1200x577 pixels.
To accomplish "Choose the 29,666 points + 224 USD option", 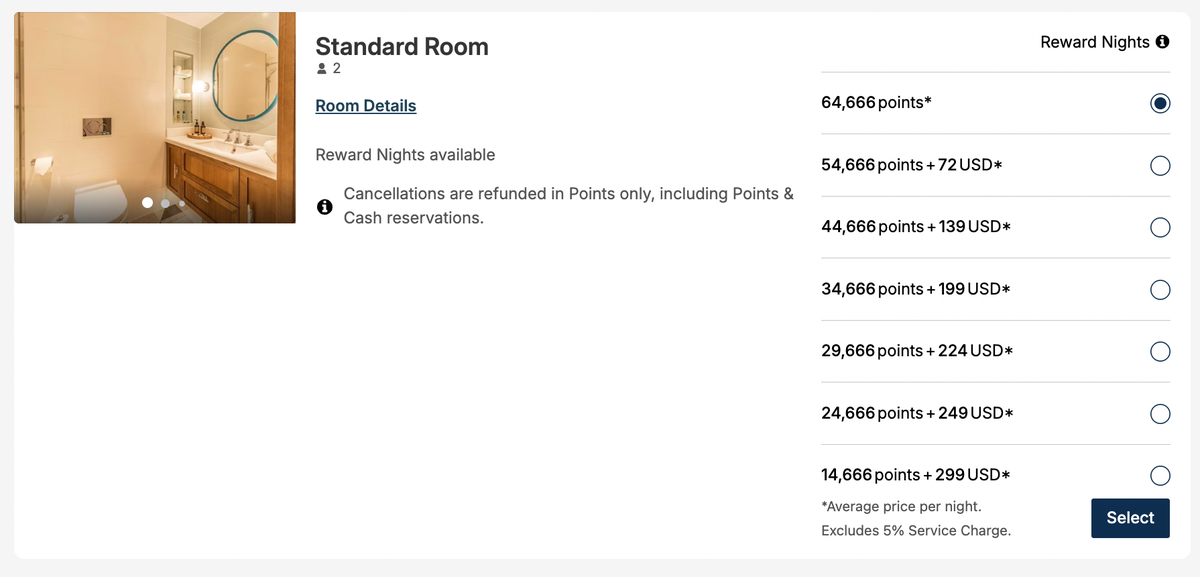I will click(1160, 351).
